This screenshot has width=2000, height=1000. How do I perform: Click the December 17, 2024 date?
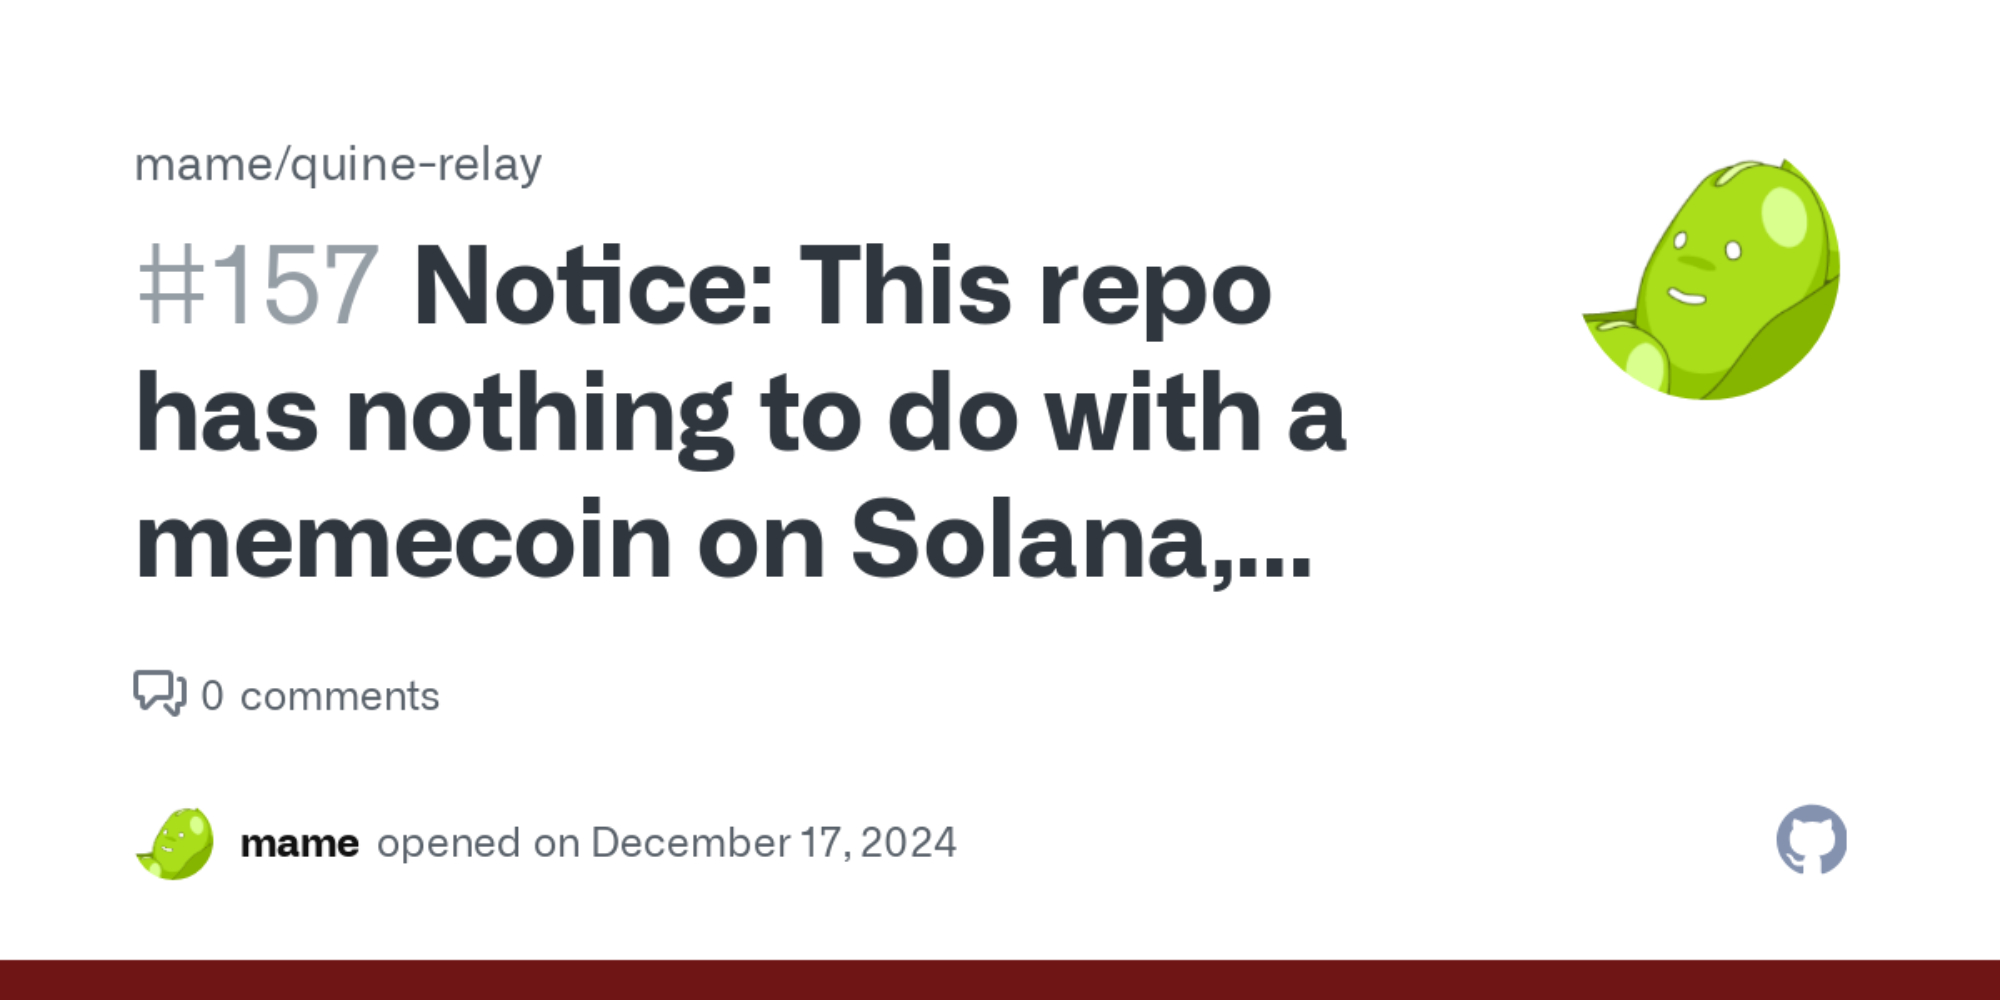773,843
